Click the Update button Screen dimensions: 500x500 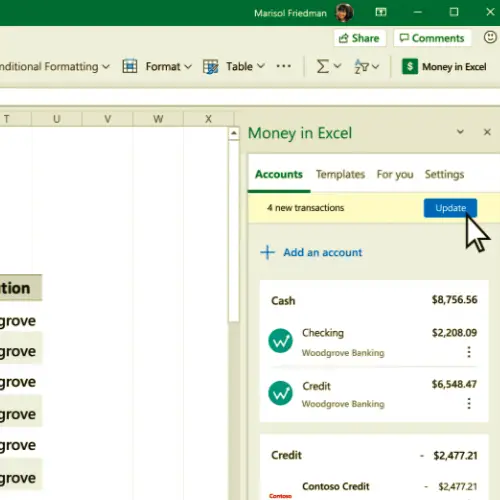point(450,208)
